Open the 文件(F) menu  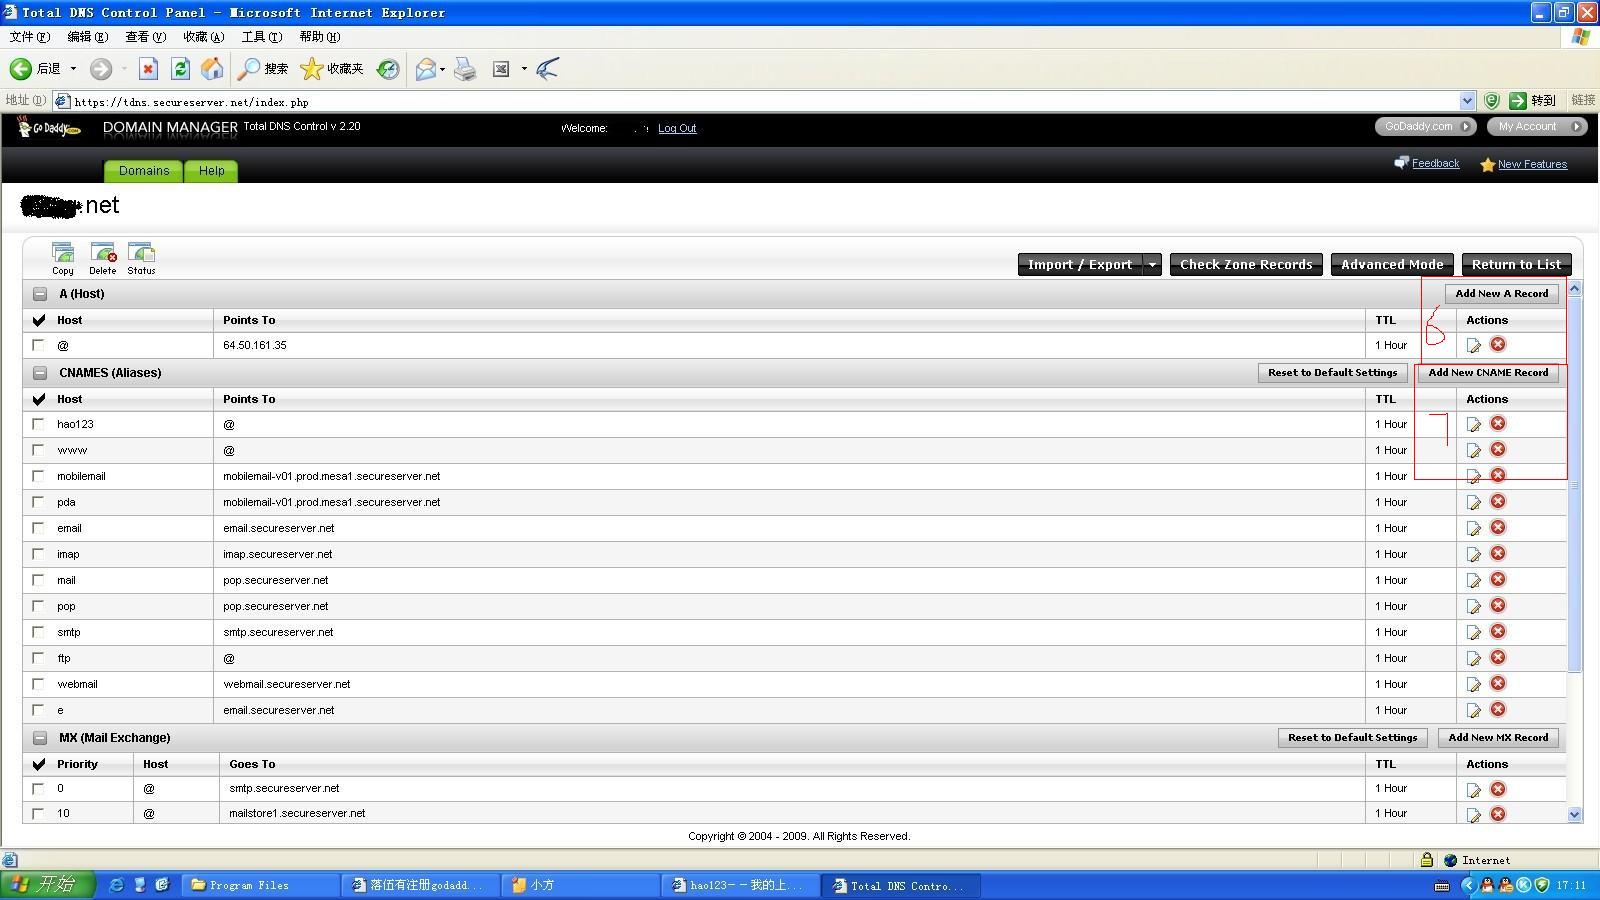[29, 37]
